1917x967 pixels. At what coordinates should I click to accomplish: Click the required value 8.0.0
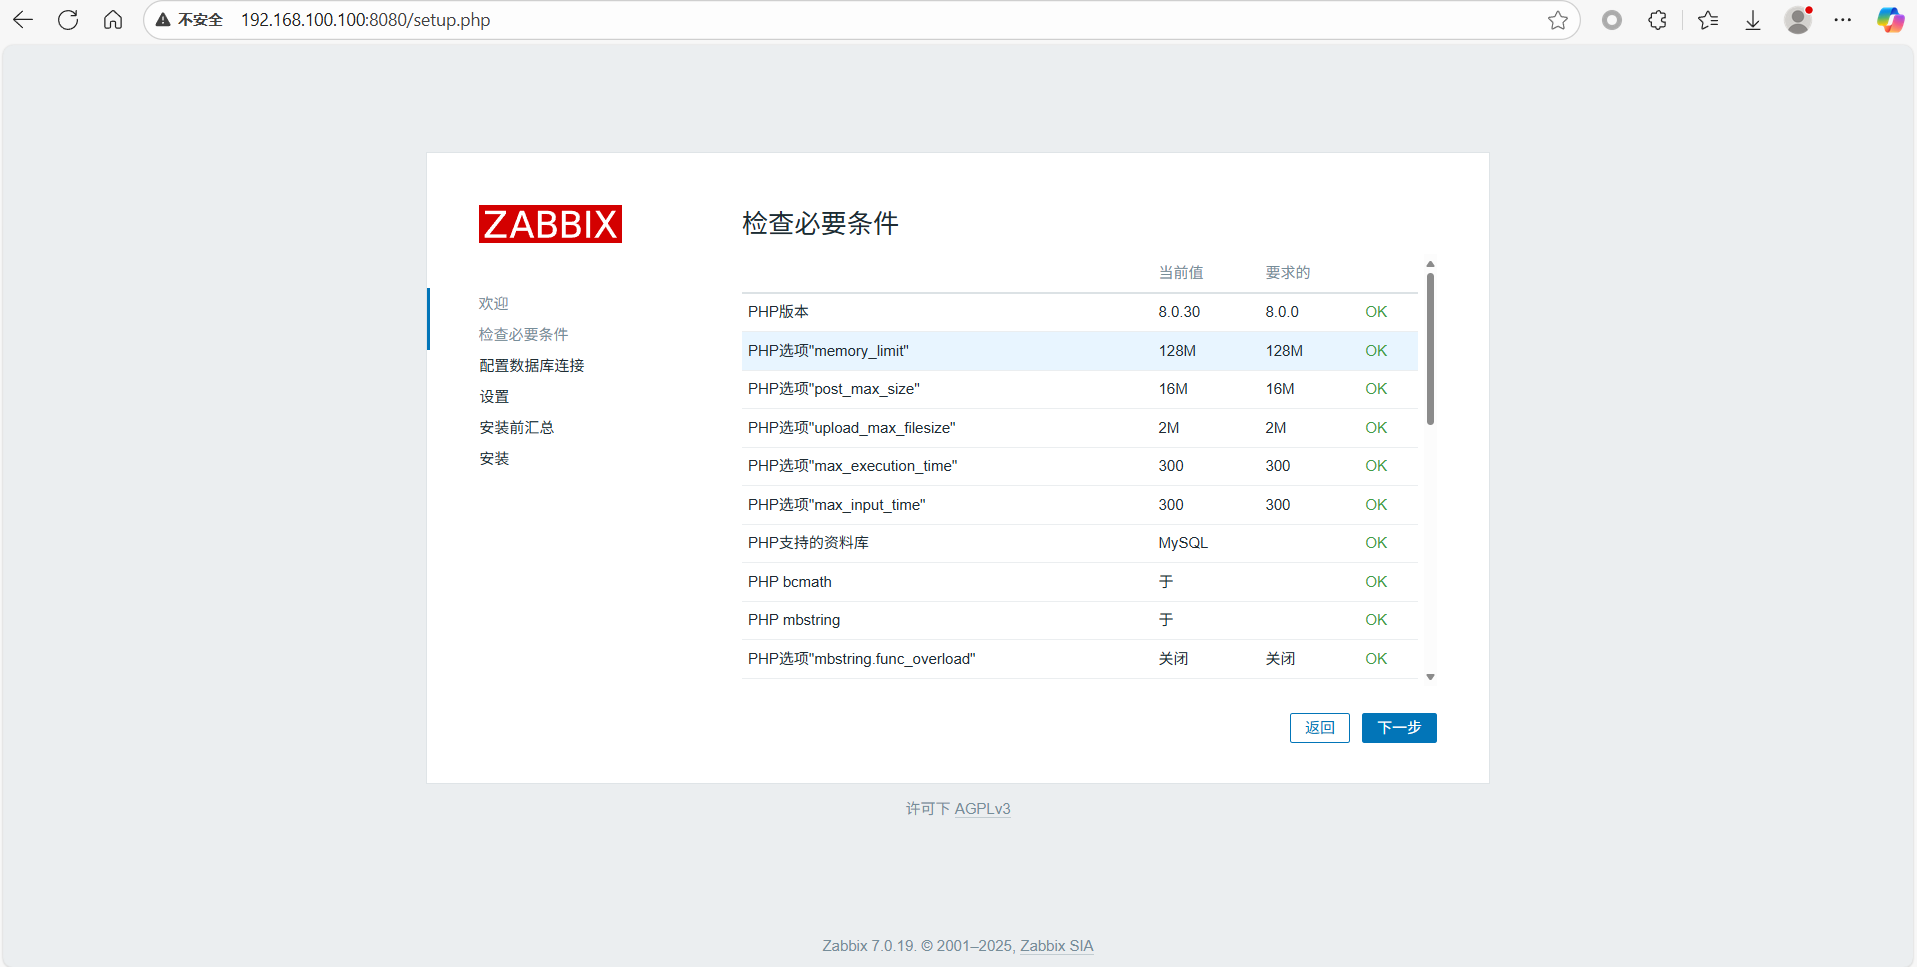coord(1282,312)
